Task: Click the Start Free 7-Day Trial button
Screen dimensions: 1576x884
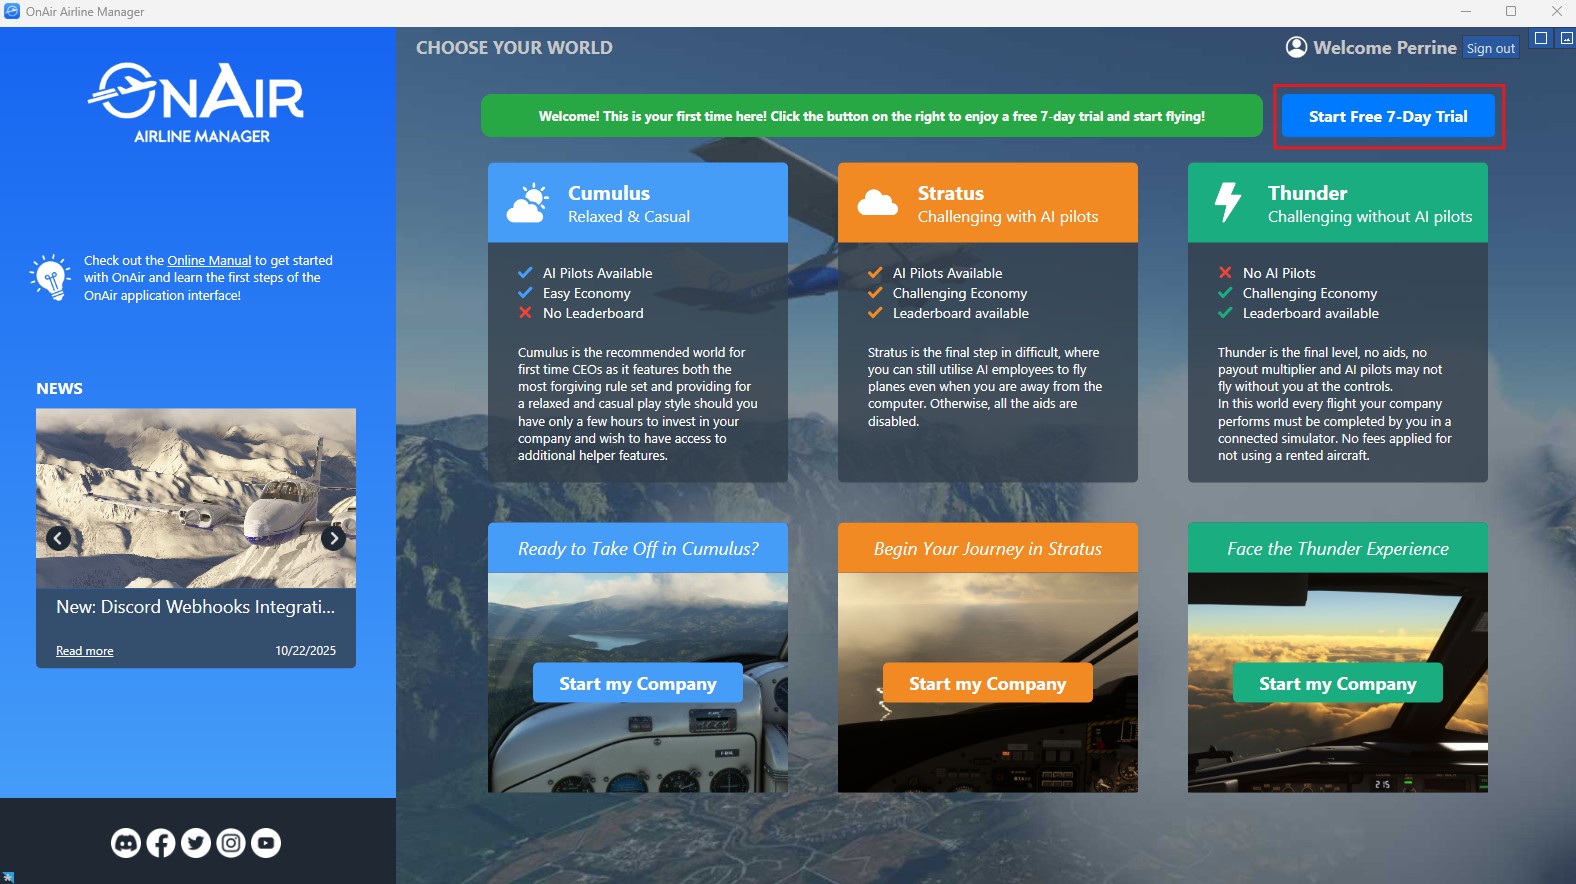Action: pos(1388,116)
